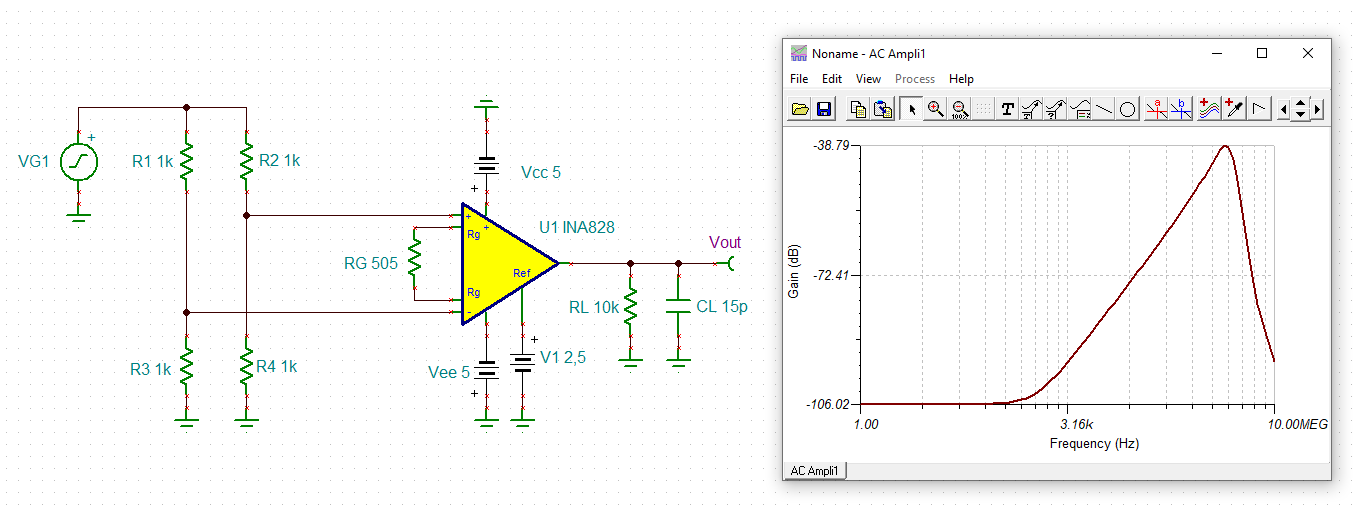The height and width of the screenshot is (516, 1360).
Task: Select the arrow pointer tool
Action: coord(911,109)
